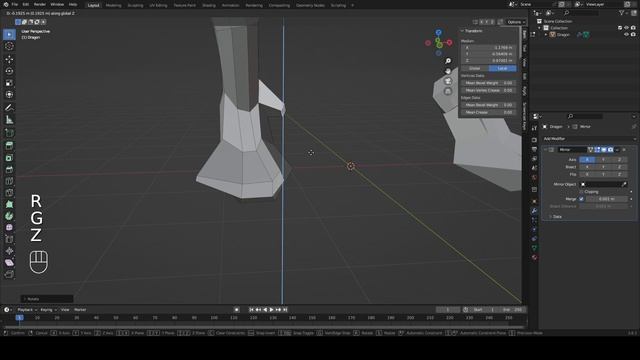
Task: Toggle Mirror modifier show in edit mode
Action: 597,150
